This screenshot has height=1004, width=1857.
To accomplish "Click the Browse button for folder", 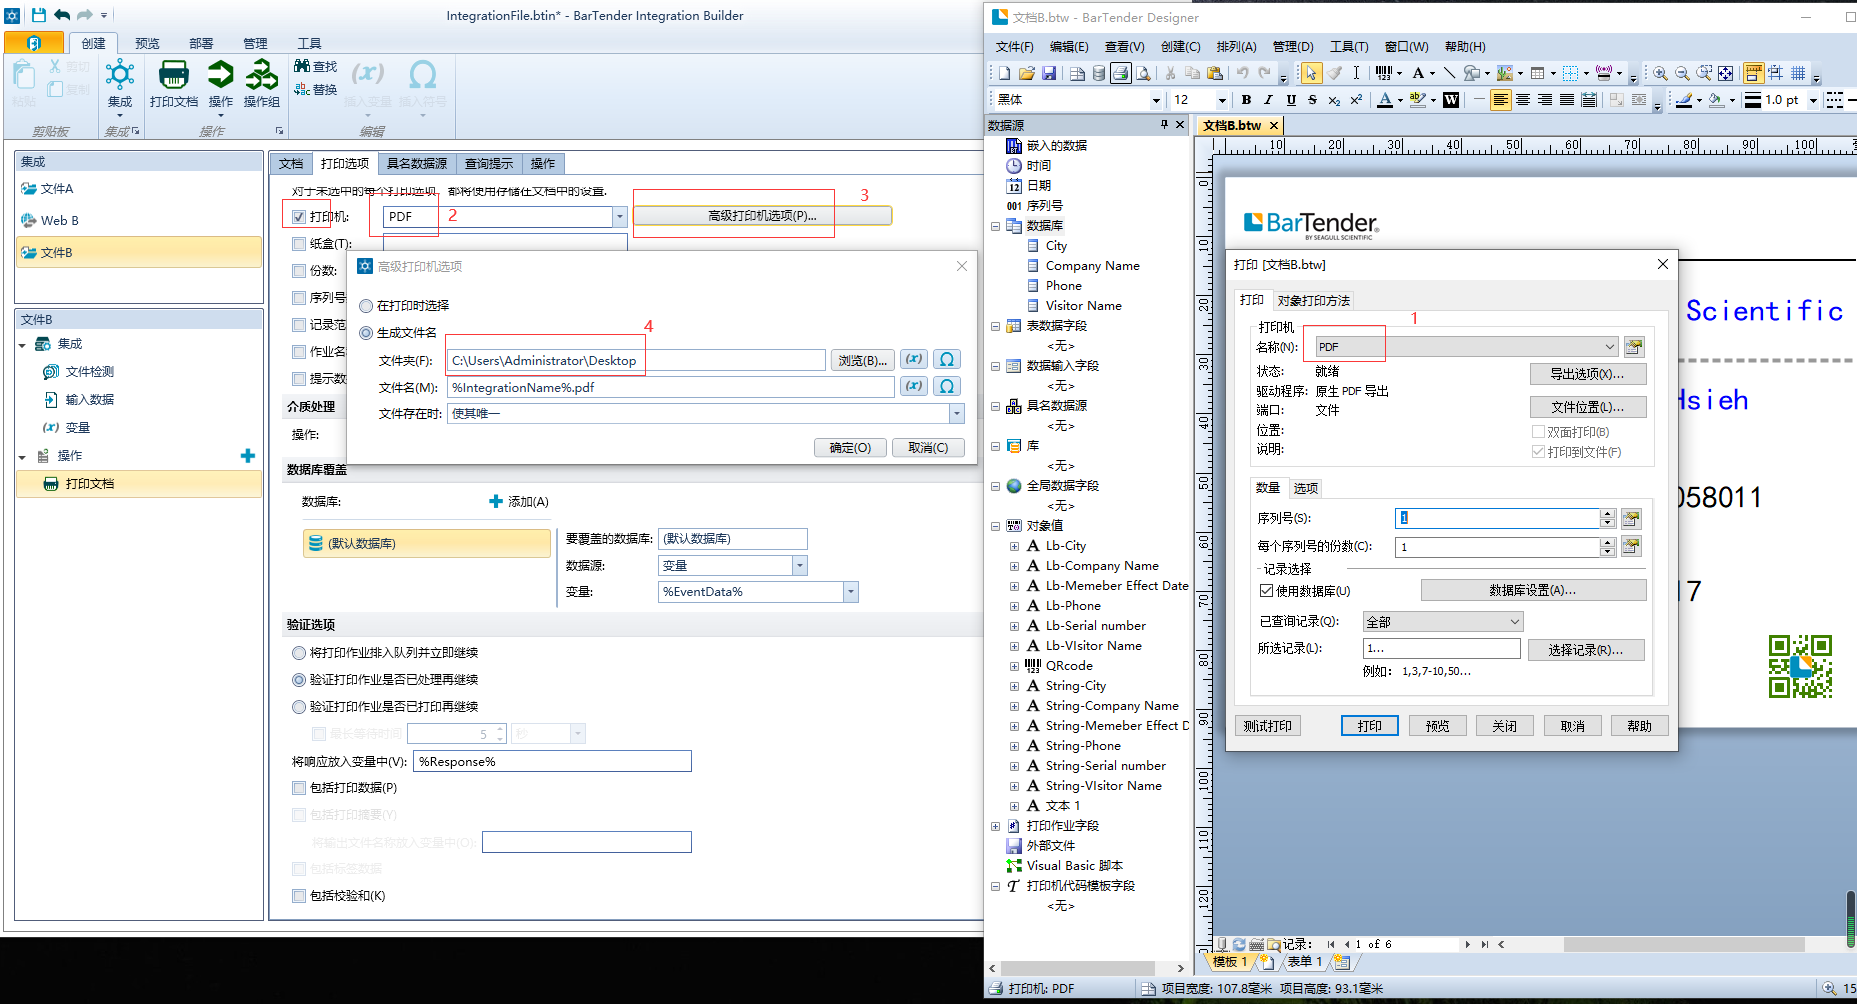I will pos(861,360).
